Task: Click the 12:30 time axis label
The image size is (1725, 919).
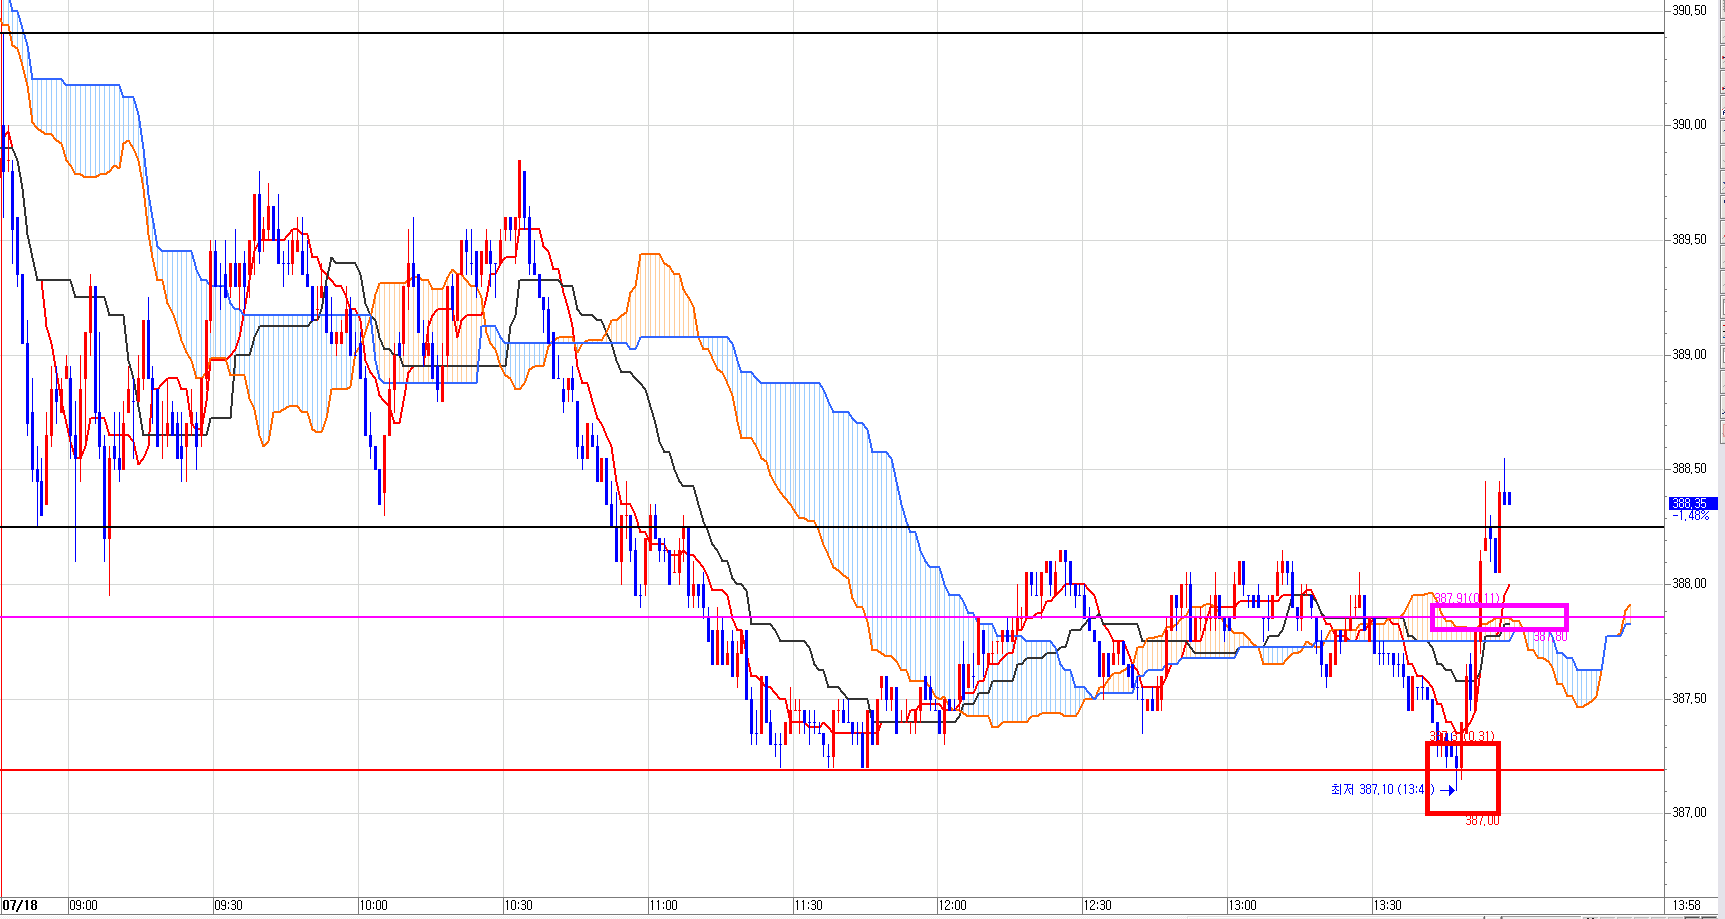Action: coord(1098,906)
